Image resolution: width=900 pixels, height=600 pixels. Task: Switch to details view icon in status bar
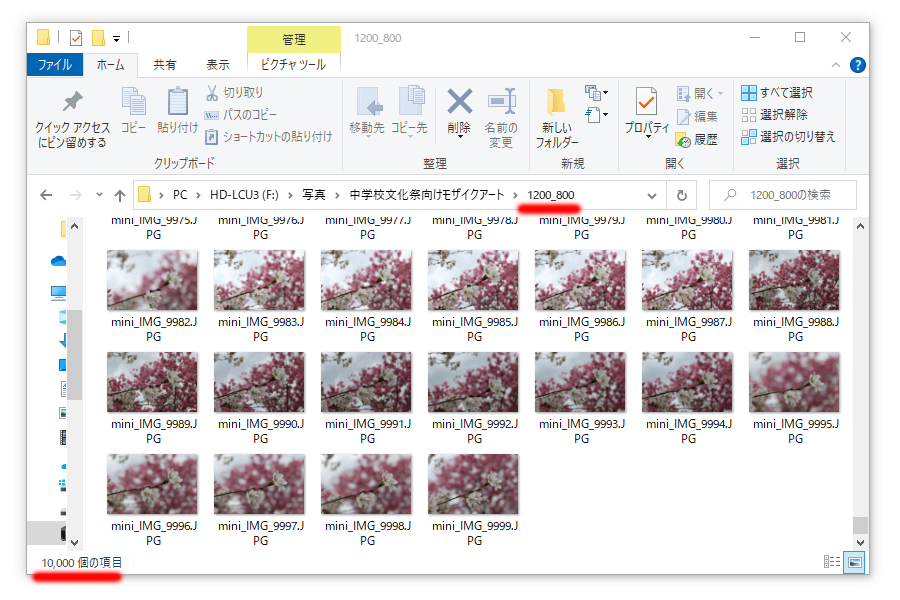[x=832, y=562]
